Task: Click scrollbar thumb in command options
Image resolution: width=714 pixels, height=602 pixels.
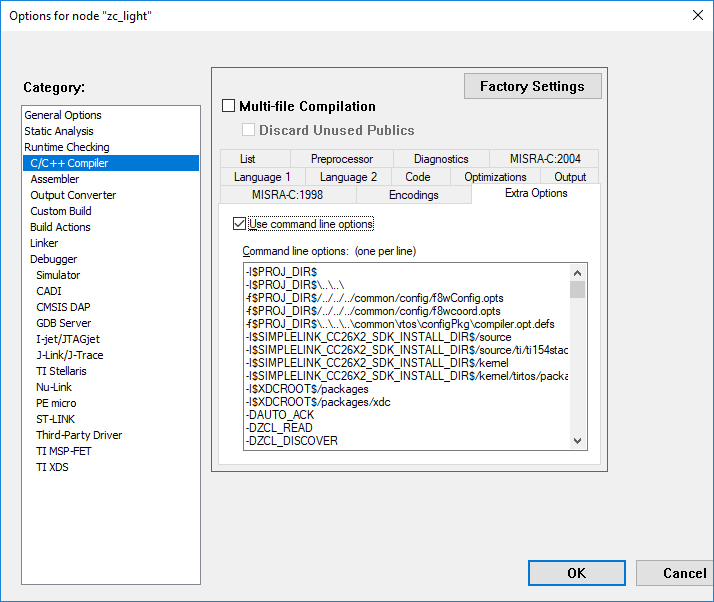Action: (x=577, y=289)
